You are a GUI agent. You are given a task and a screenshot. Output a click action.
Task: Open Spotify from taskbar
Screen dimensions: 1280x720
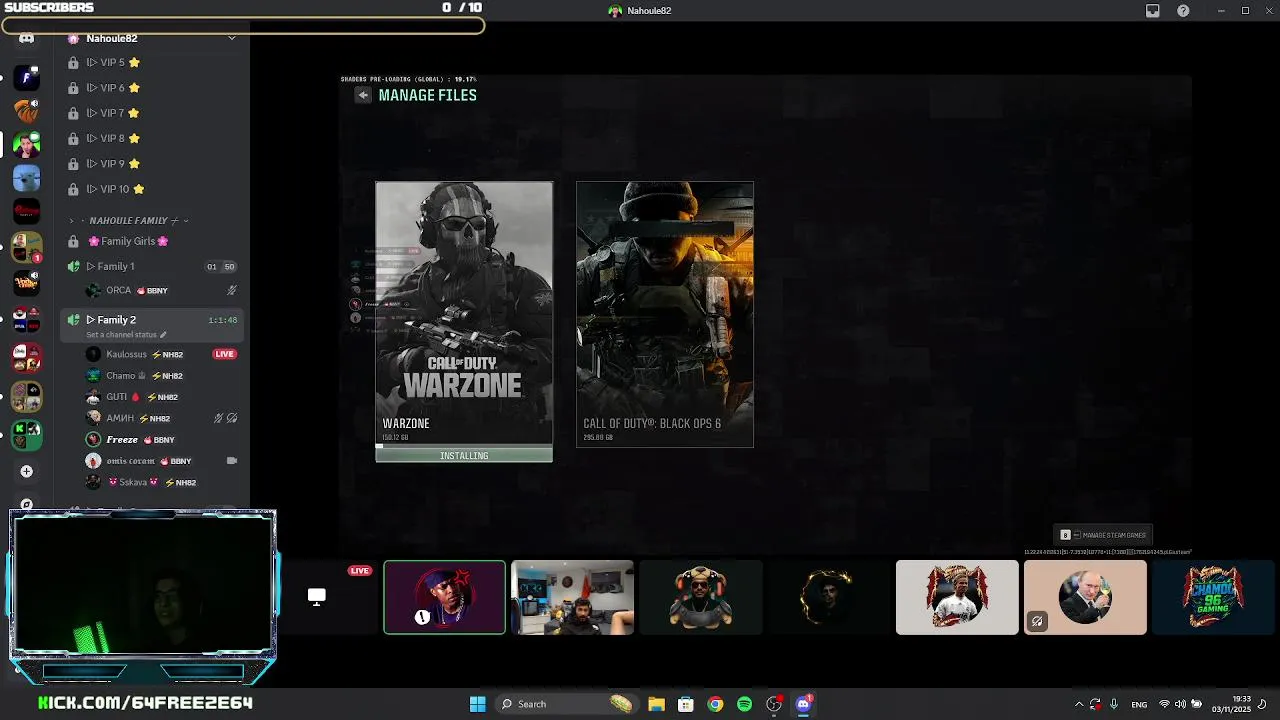[744, 704]
